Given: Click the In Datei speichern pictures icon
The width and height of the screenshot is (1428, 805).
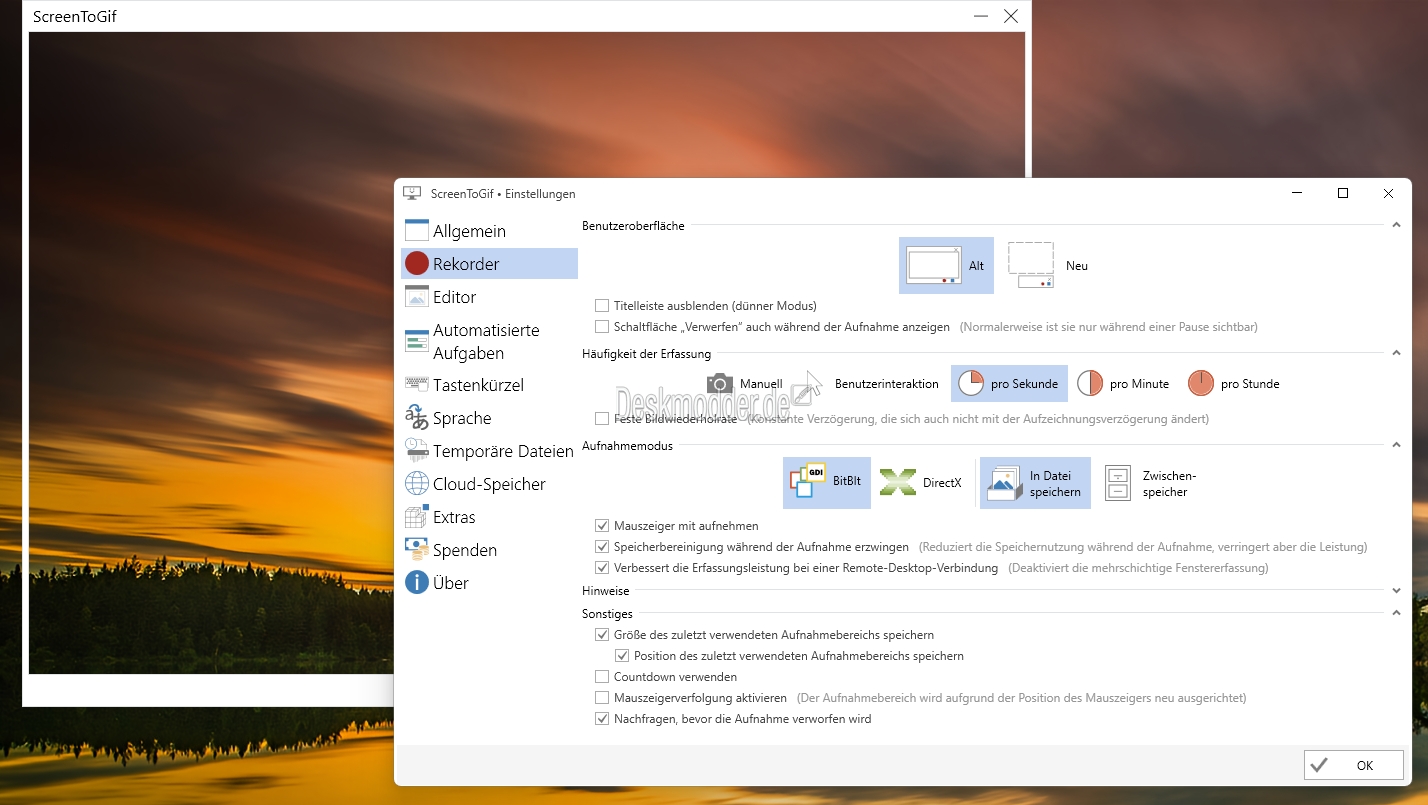Looking at the screenshot, I should pyautogui.click(x=1003, y=483).
